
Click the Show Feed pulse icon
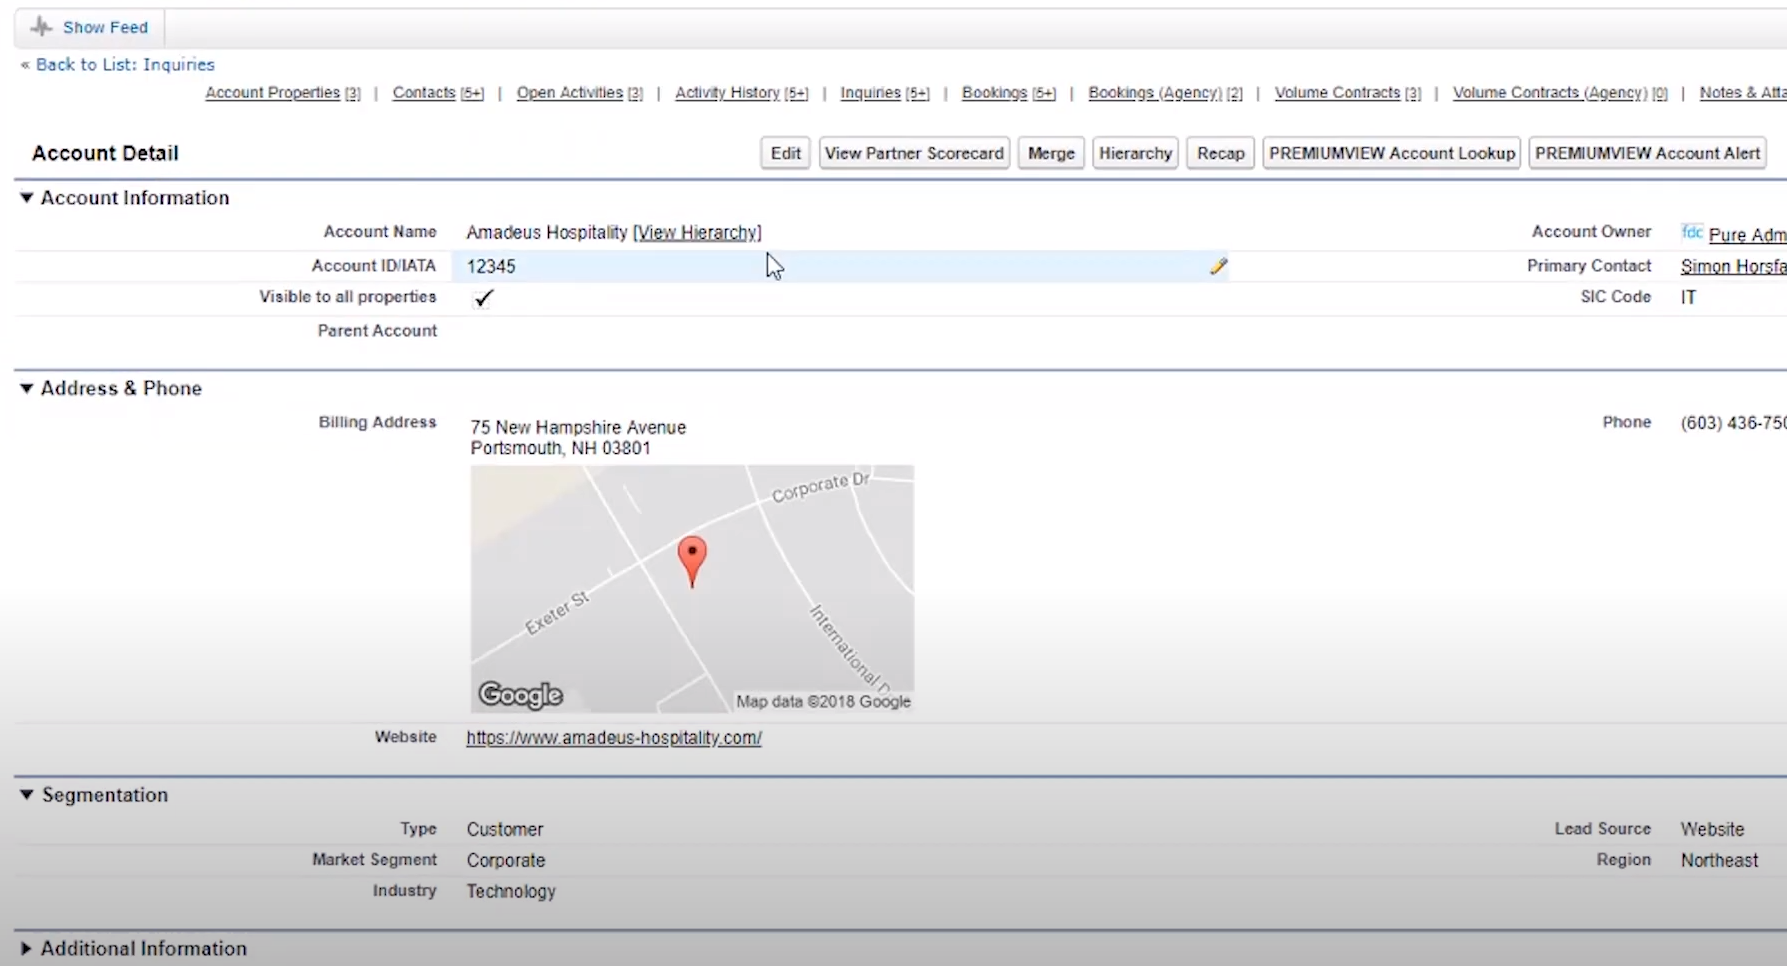[x=41, y=27]
